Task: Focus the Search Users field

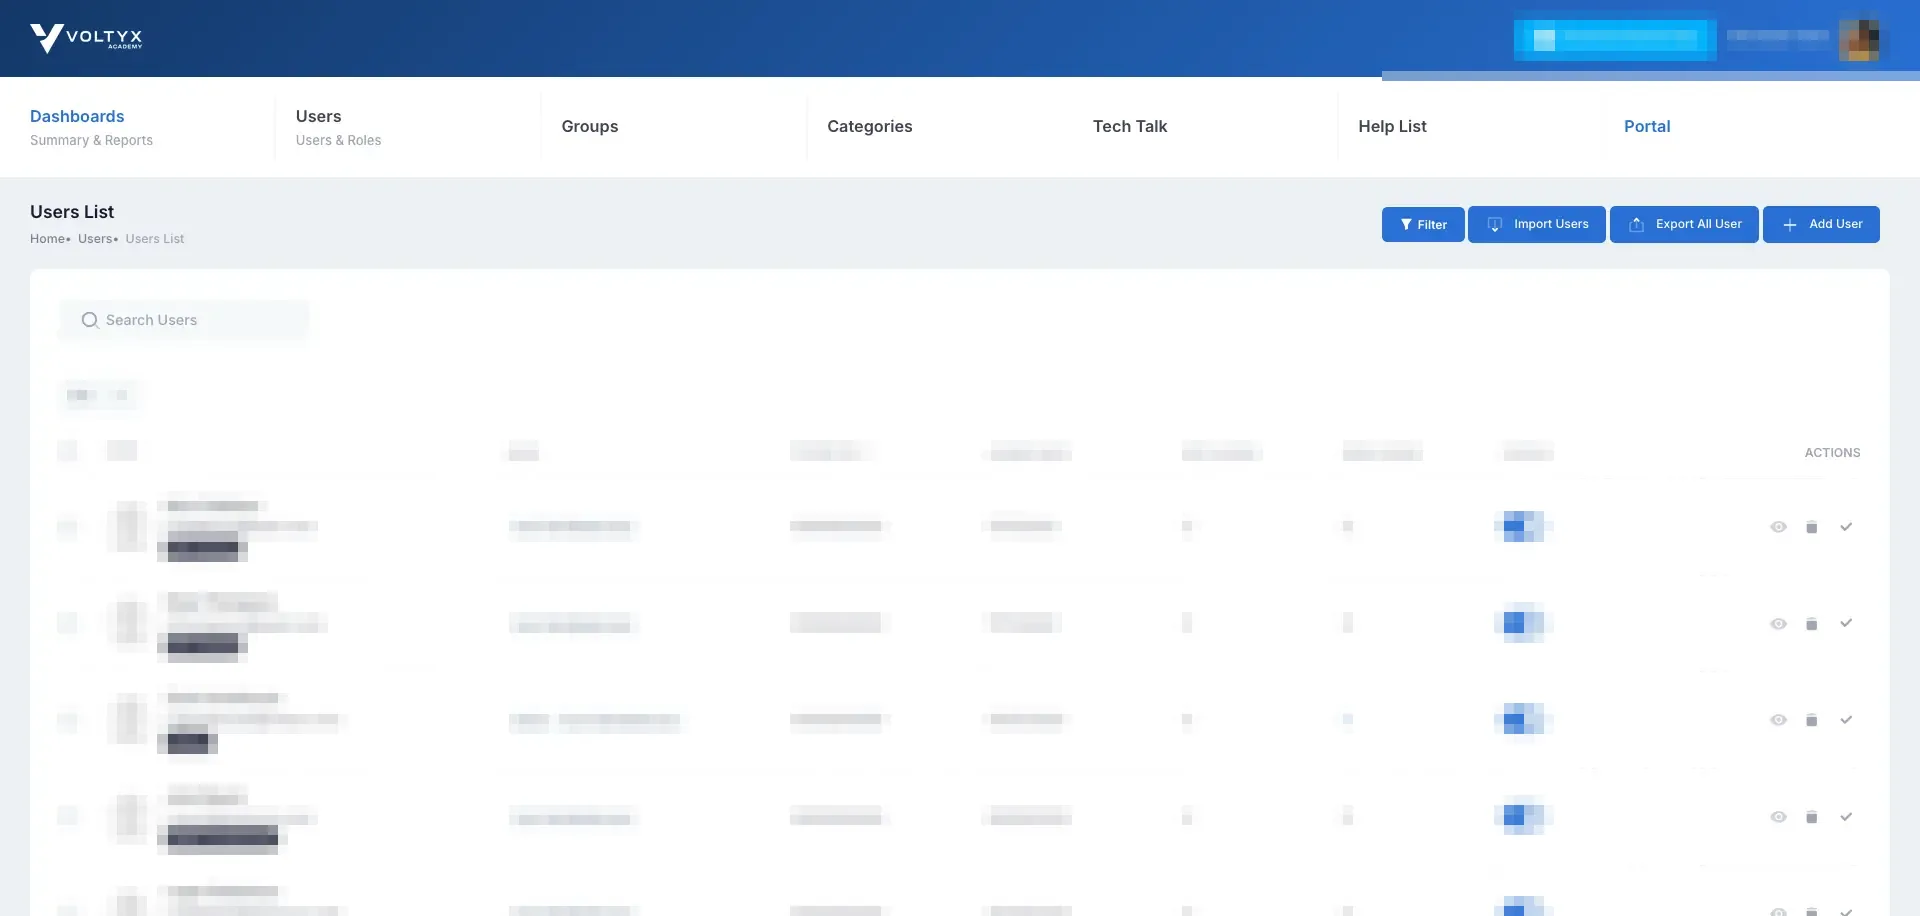Action: (184, 320)
